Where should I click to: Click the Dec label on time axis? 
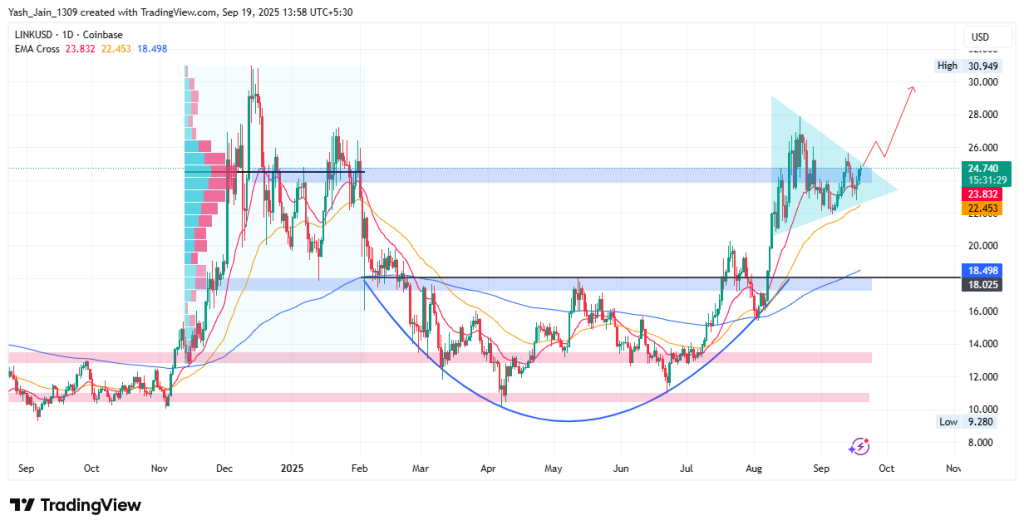coord(224,468)
